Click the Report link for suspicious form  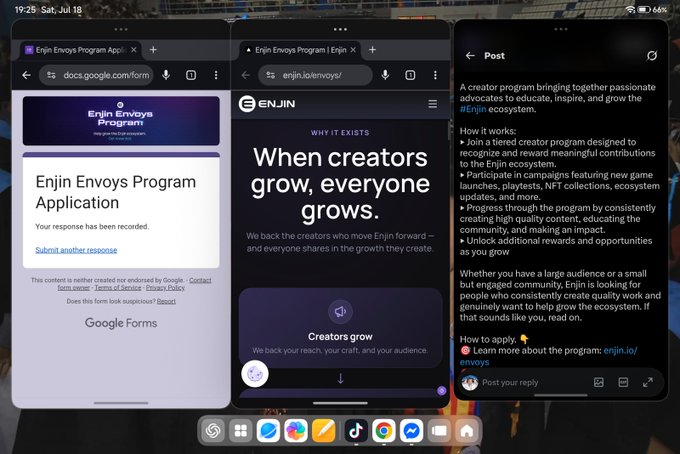pyautogui.click(x=166, y=301)
